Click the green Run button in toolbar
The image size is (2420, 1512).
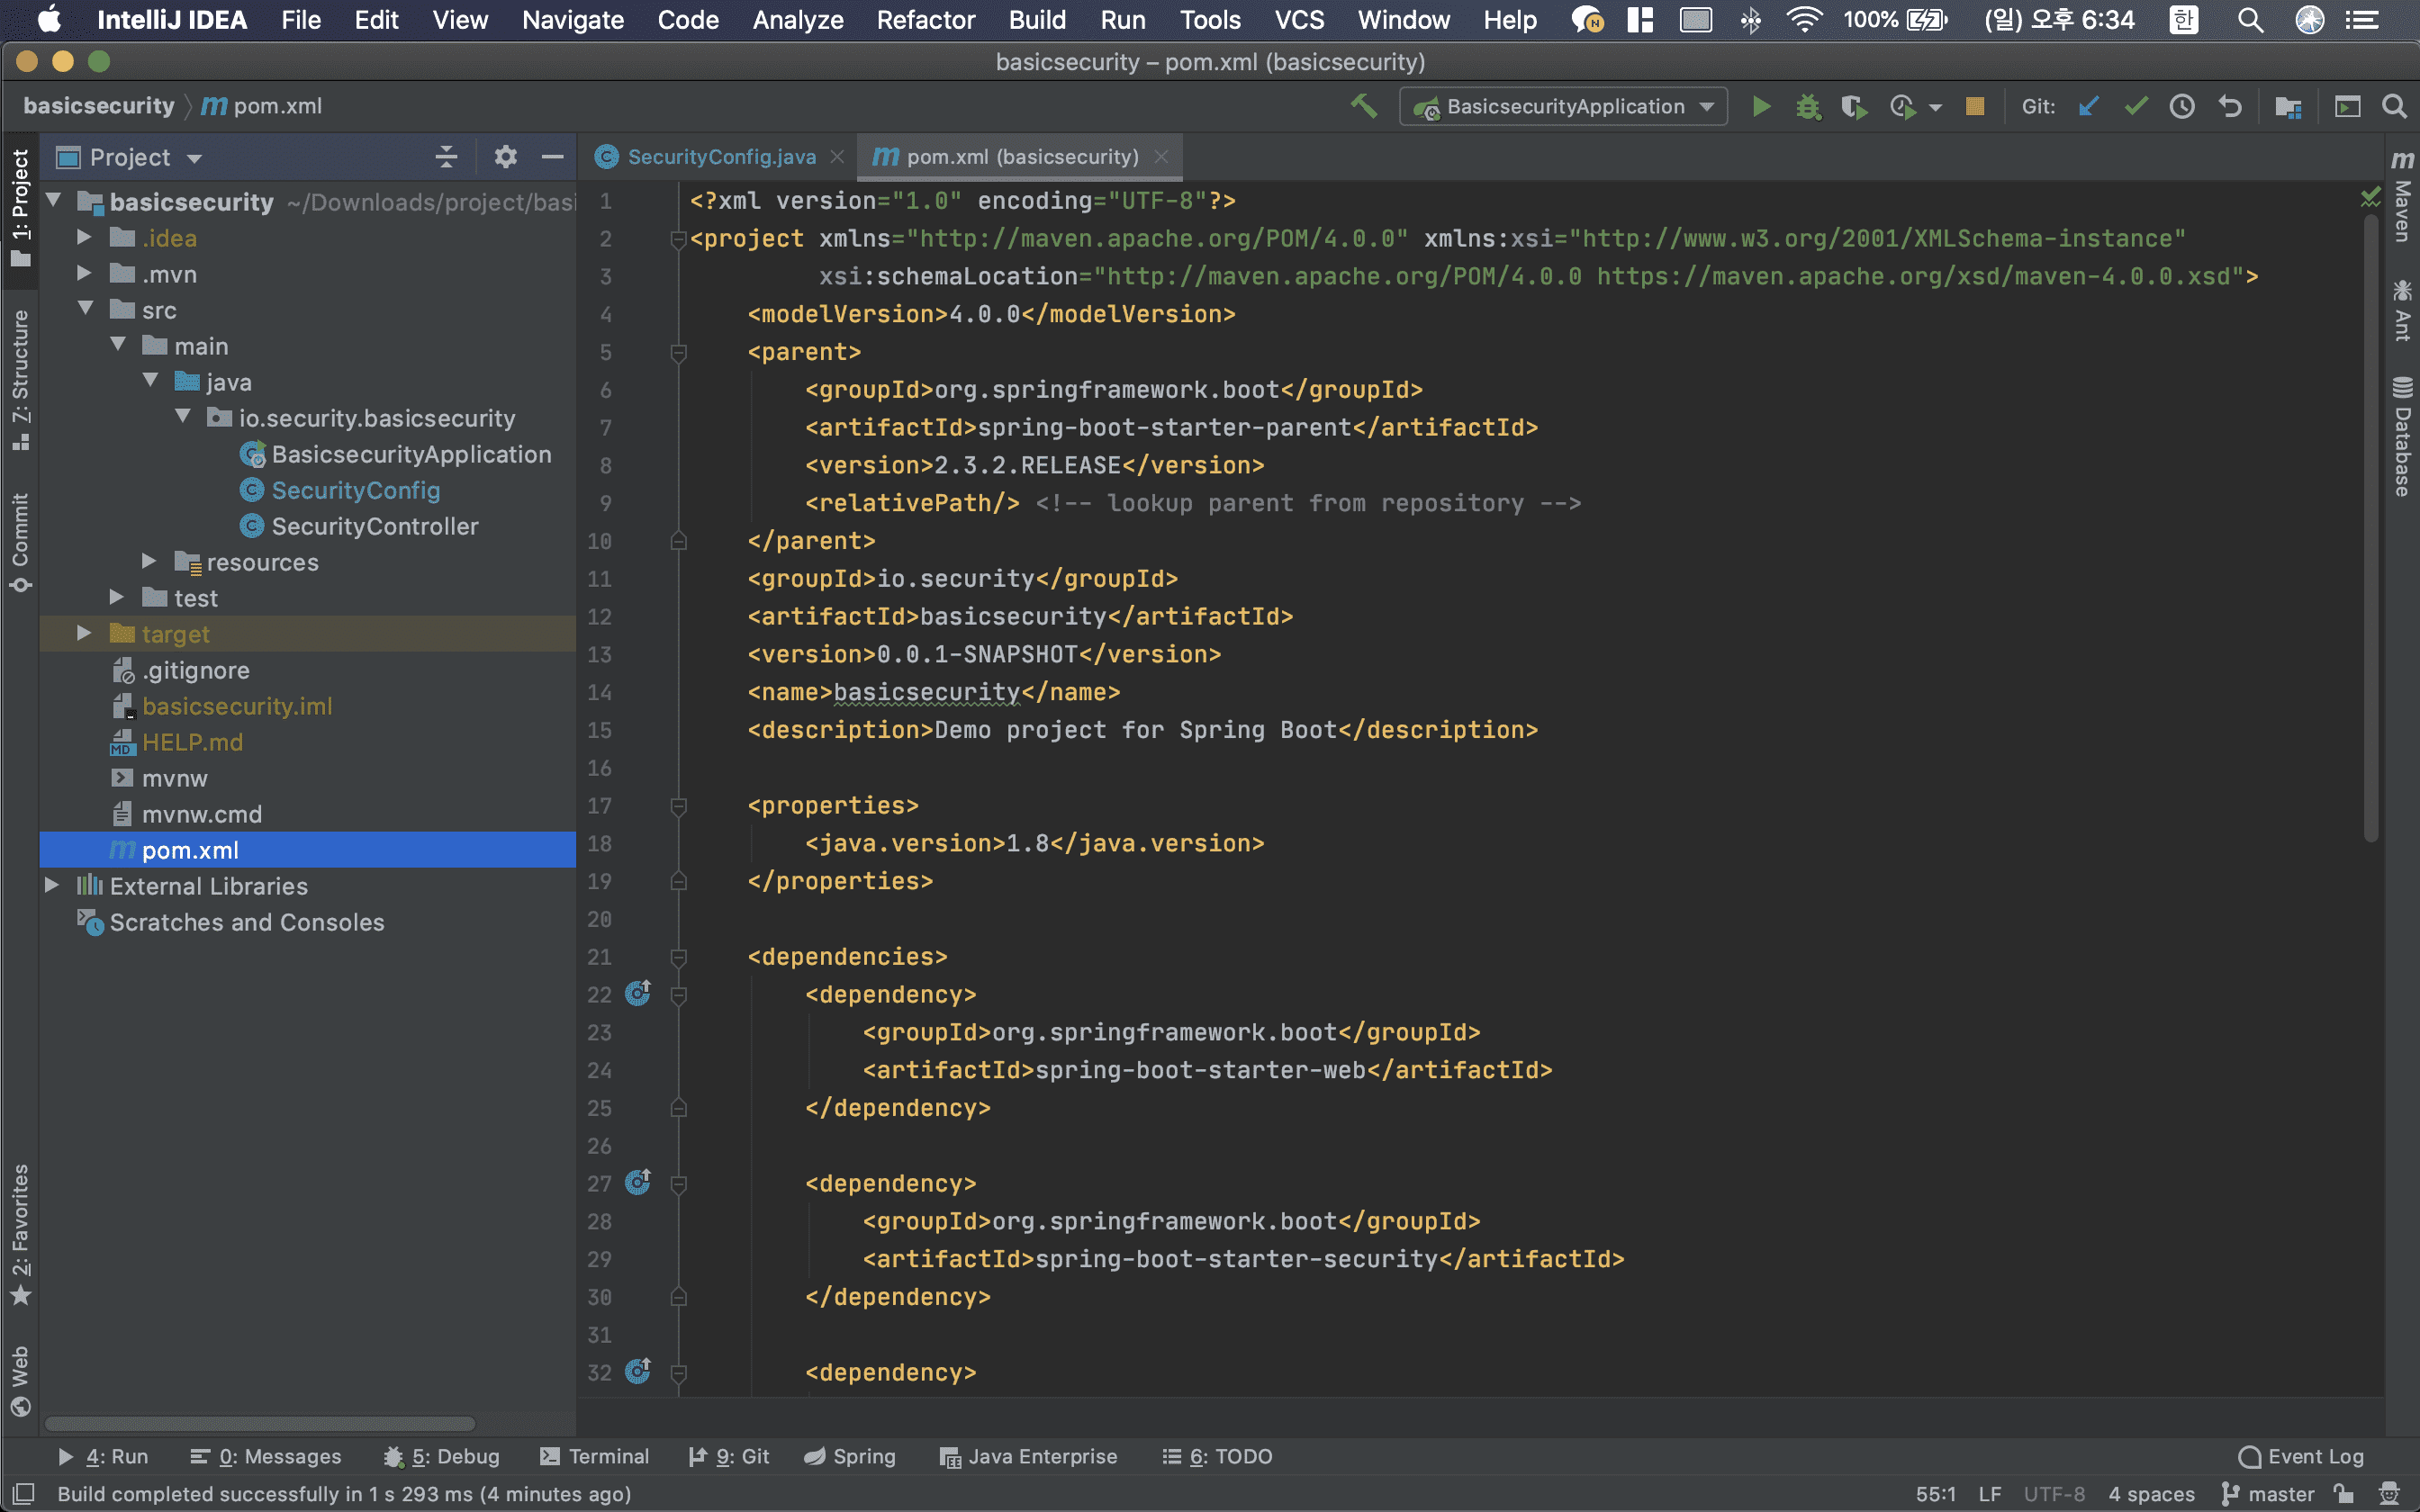click(1761, 106)
